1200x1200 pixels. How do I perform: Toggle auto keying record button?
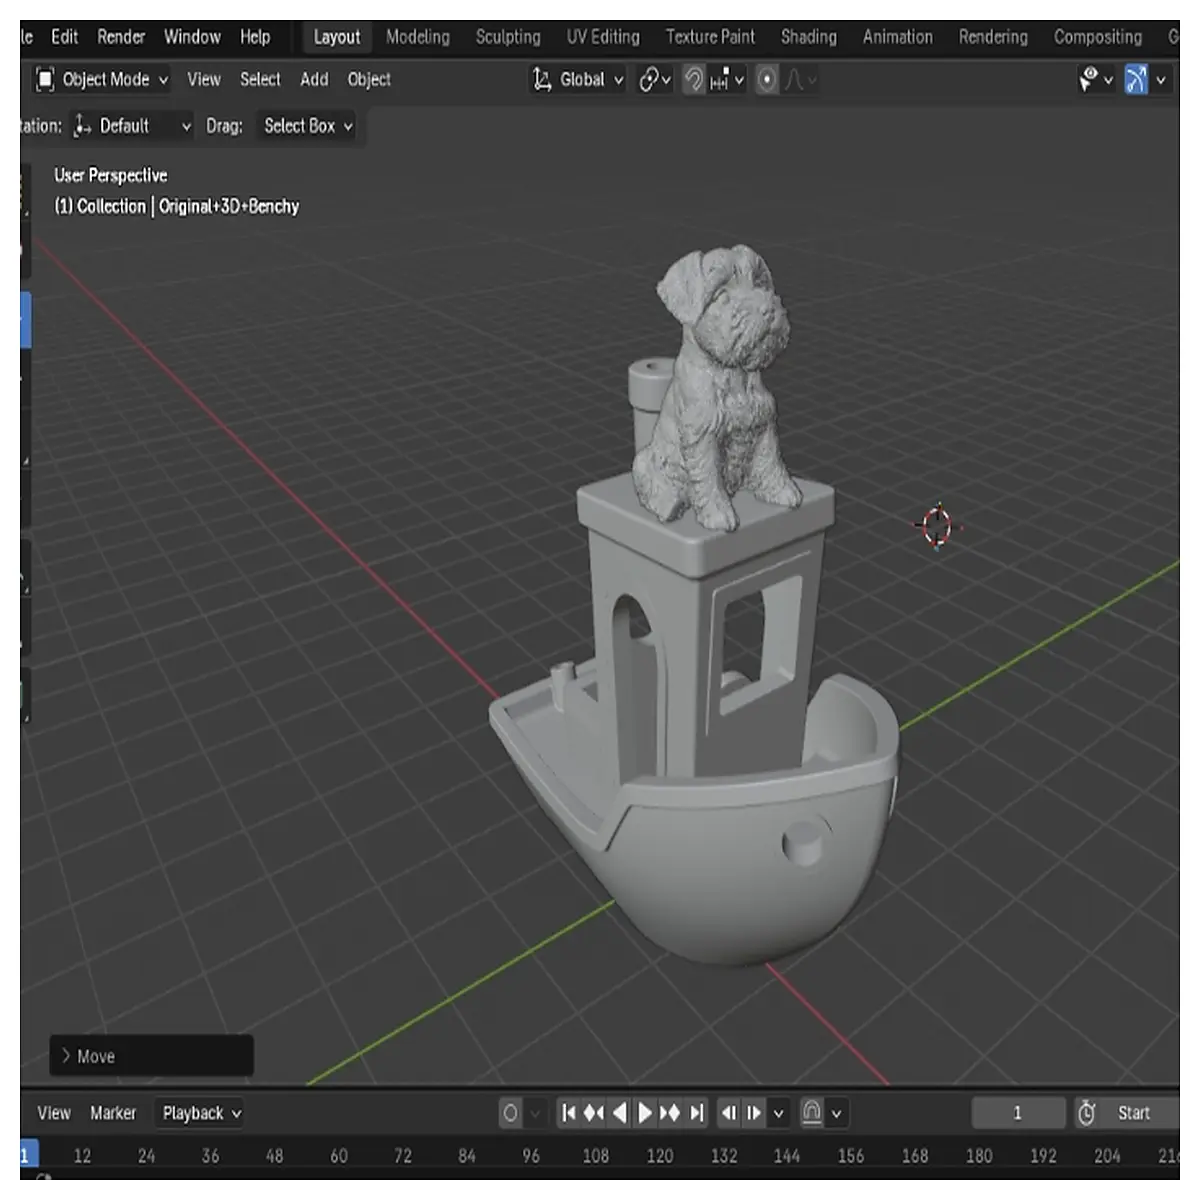click(x=510, y=1113)
